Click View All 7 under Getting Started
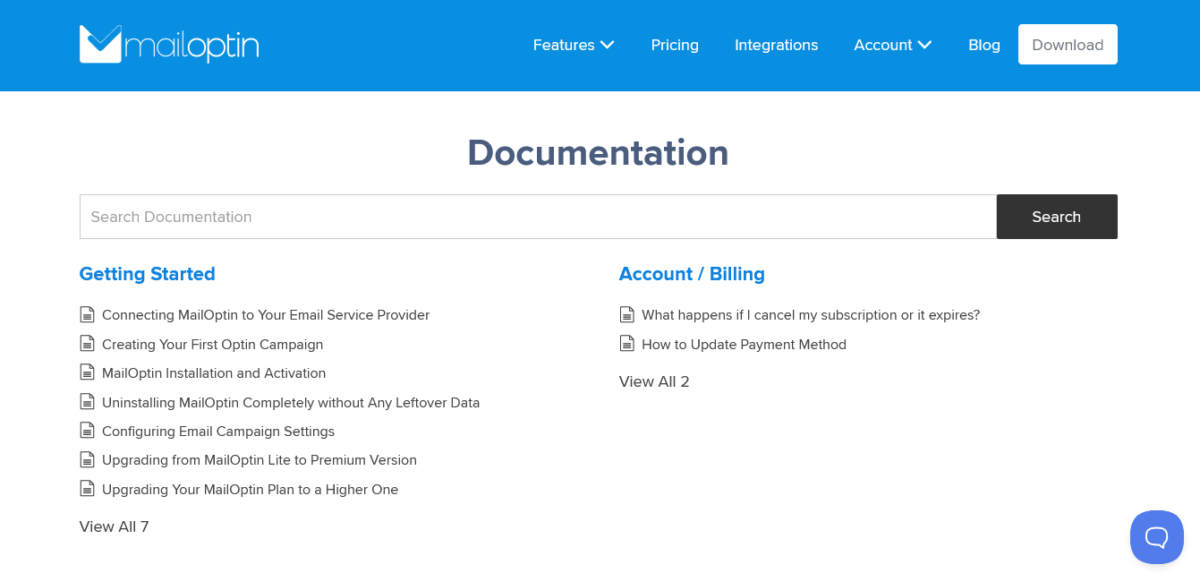 tap(114, 526)
